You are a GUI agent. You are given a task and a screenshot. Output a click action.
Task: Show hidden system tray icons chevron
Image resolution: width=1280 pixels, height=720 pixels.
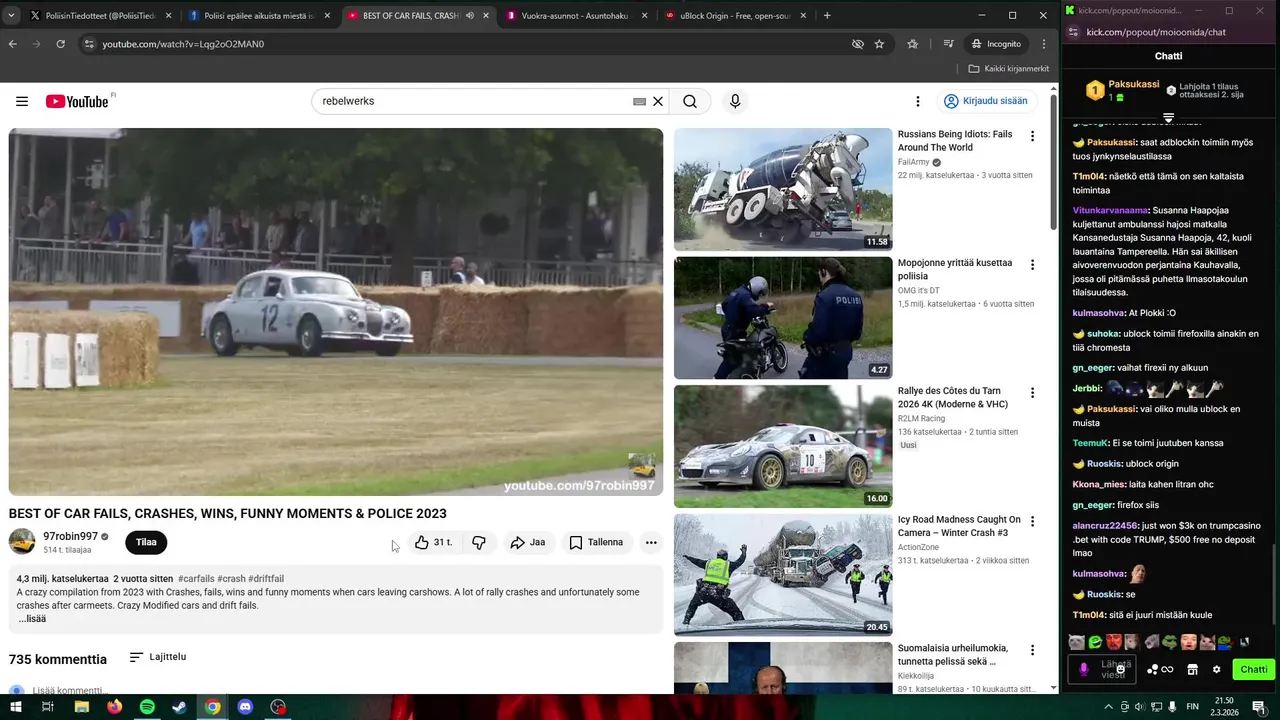click(1109, 707)
